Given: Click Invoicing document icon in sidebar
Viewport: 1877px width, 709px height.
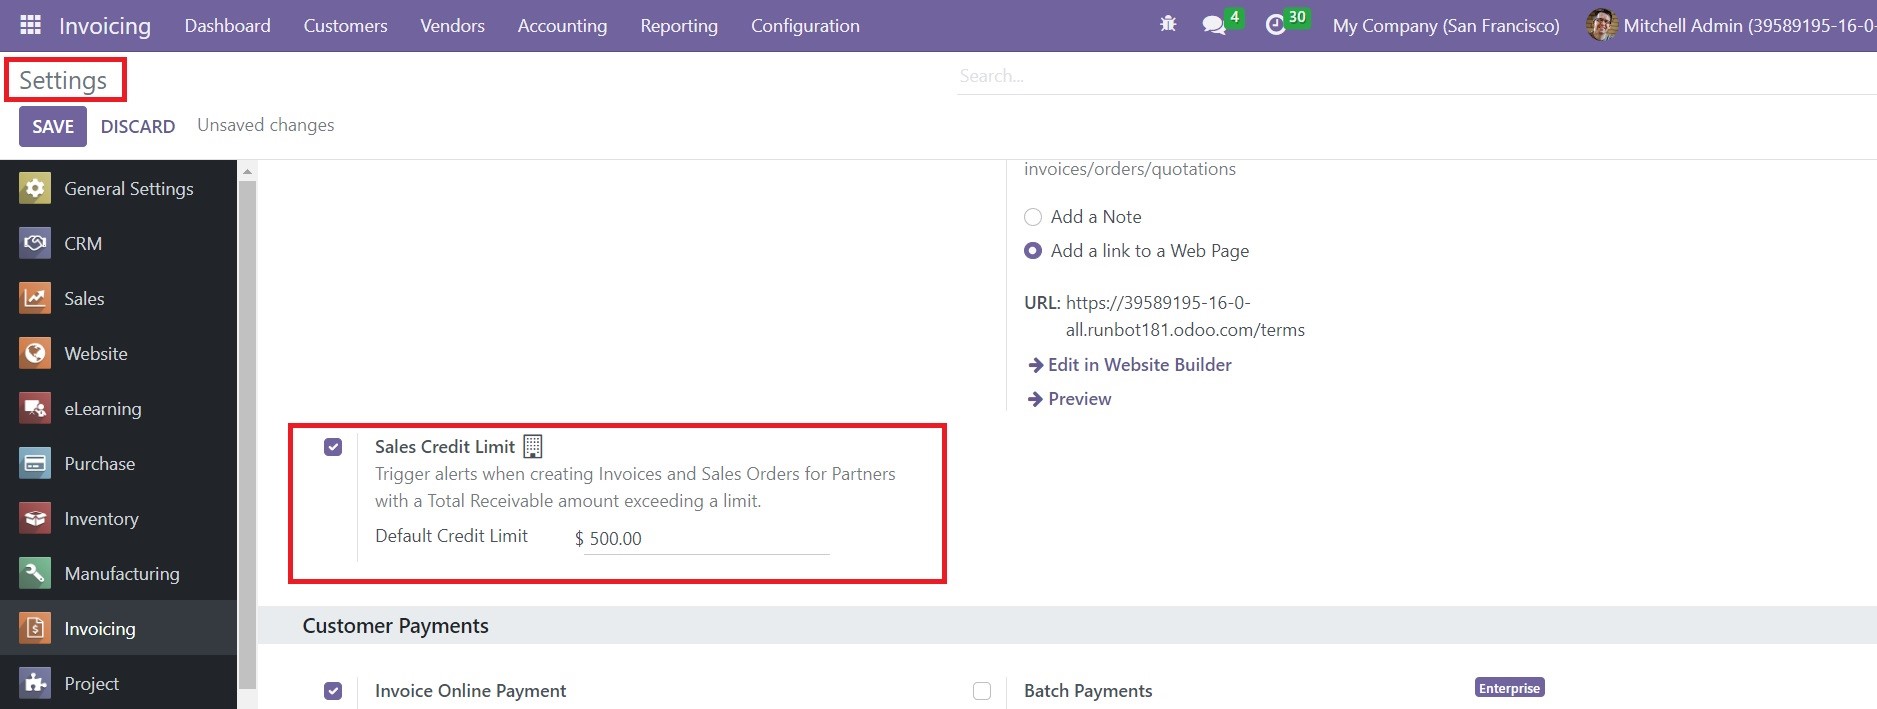Looking at the screenshot, I should pyautogui.click(x=35, y=628).
